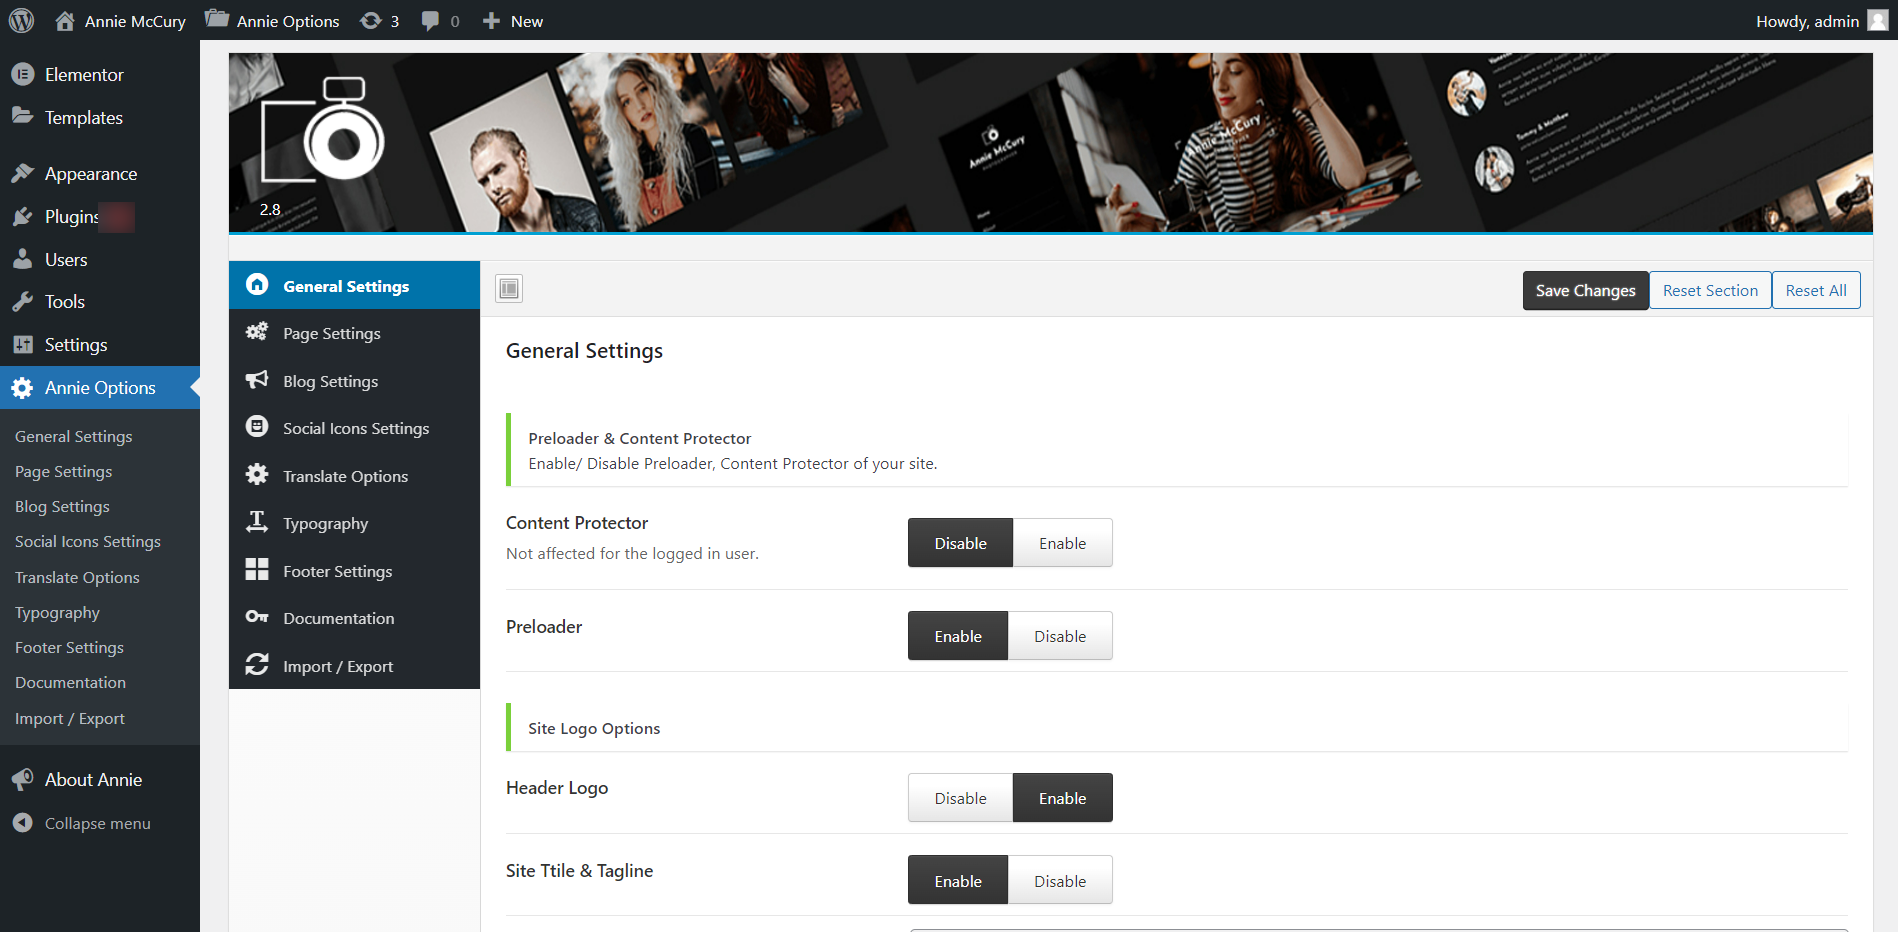
Task: Open Annie Options in admin bar
Action: pyautogui.click(x=272, y=21)
